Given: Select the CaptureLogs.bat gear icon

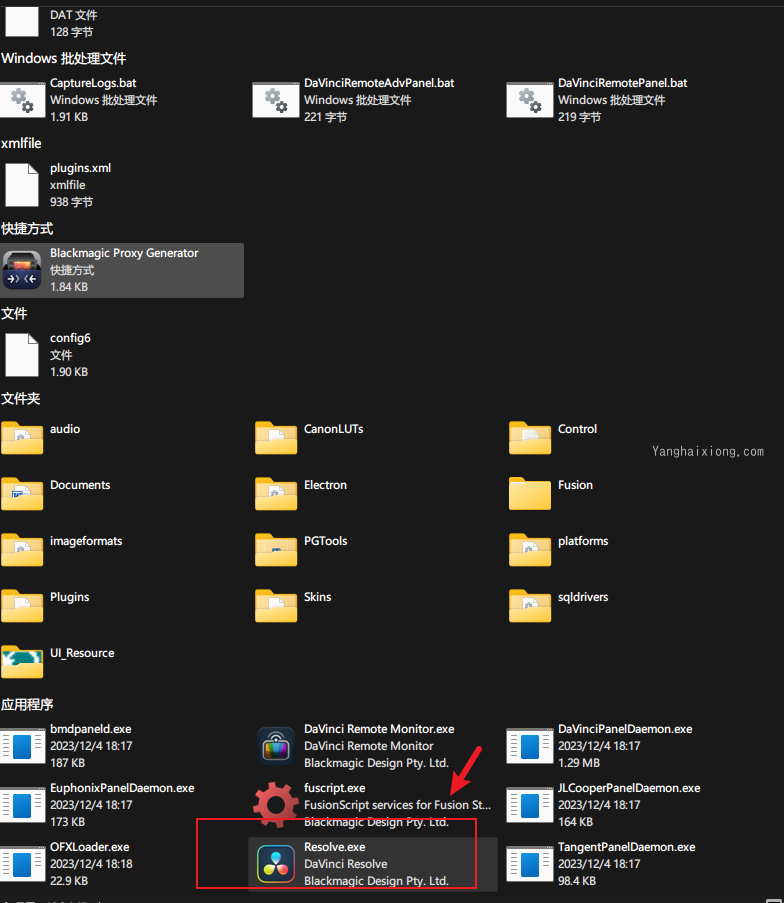Looking at the screenshot, I should pyautogui.click(x=22, y=100).
